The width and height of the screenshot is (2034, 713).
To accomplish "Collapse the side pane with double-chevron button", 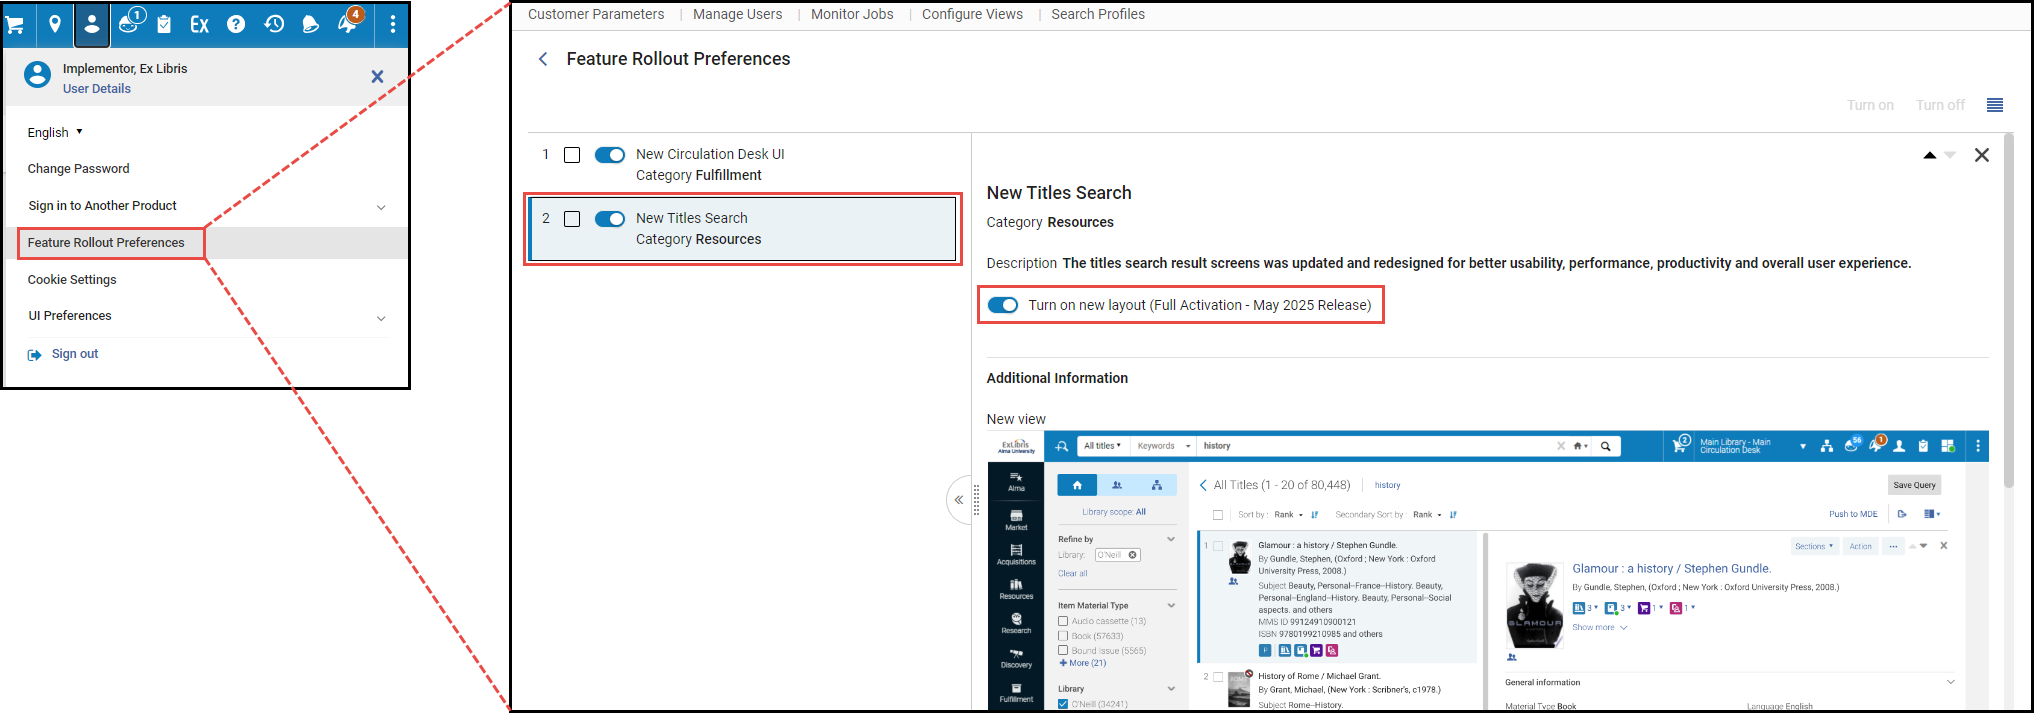I will (958, 500).
